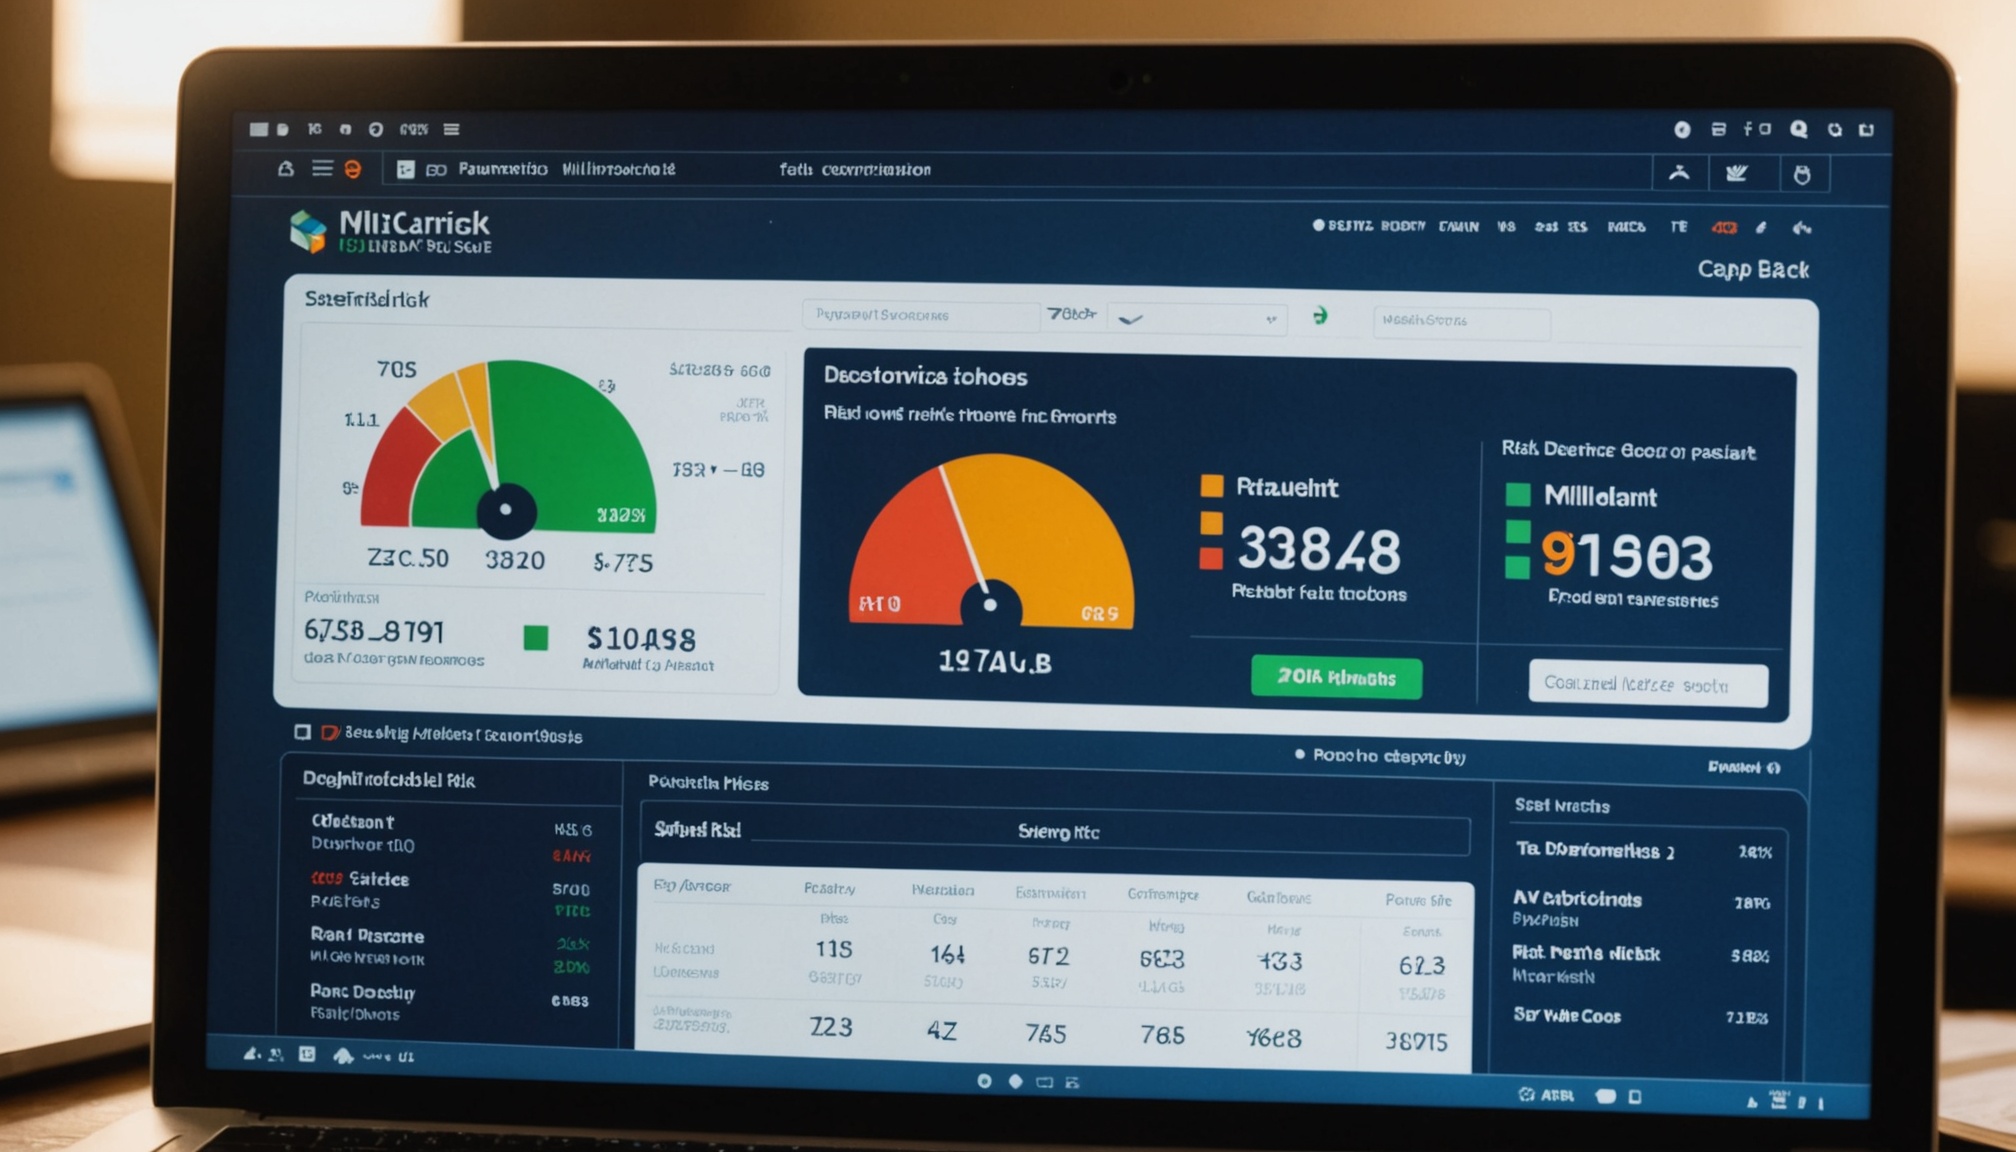Click the white pill icon right of ATBL
The height and width of the screenshot is (1152, 2016).
(1606, 1096)
